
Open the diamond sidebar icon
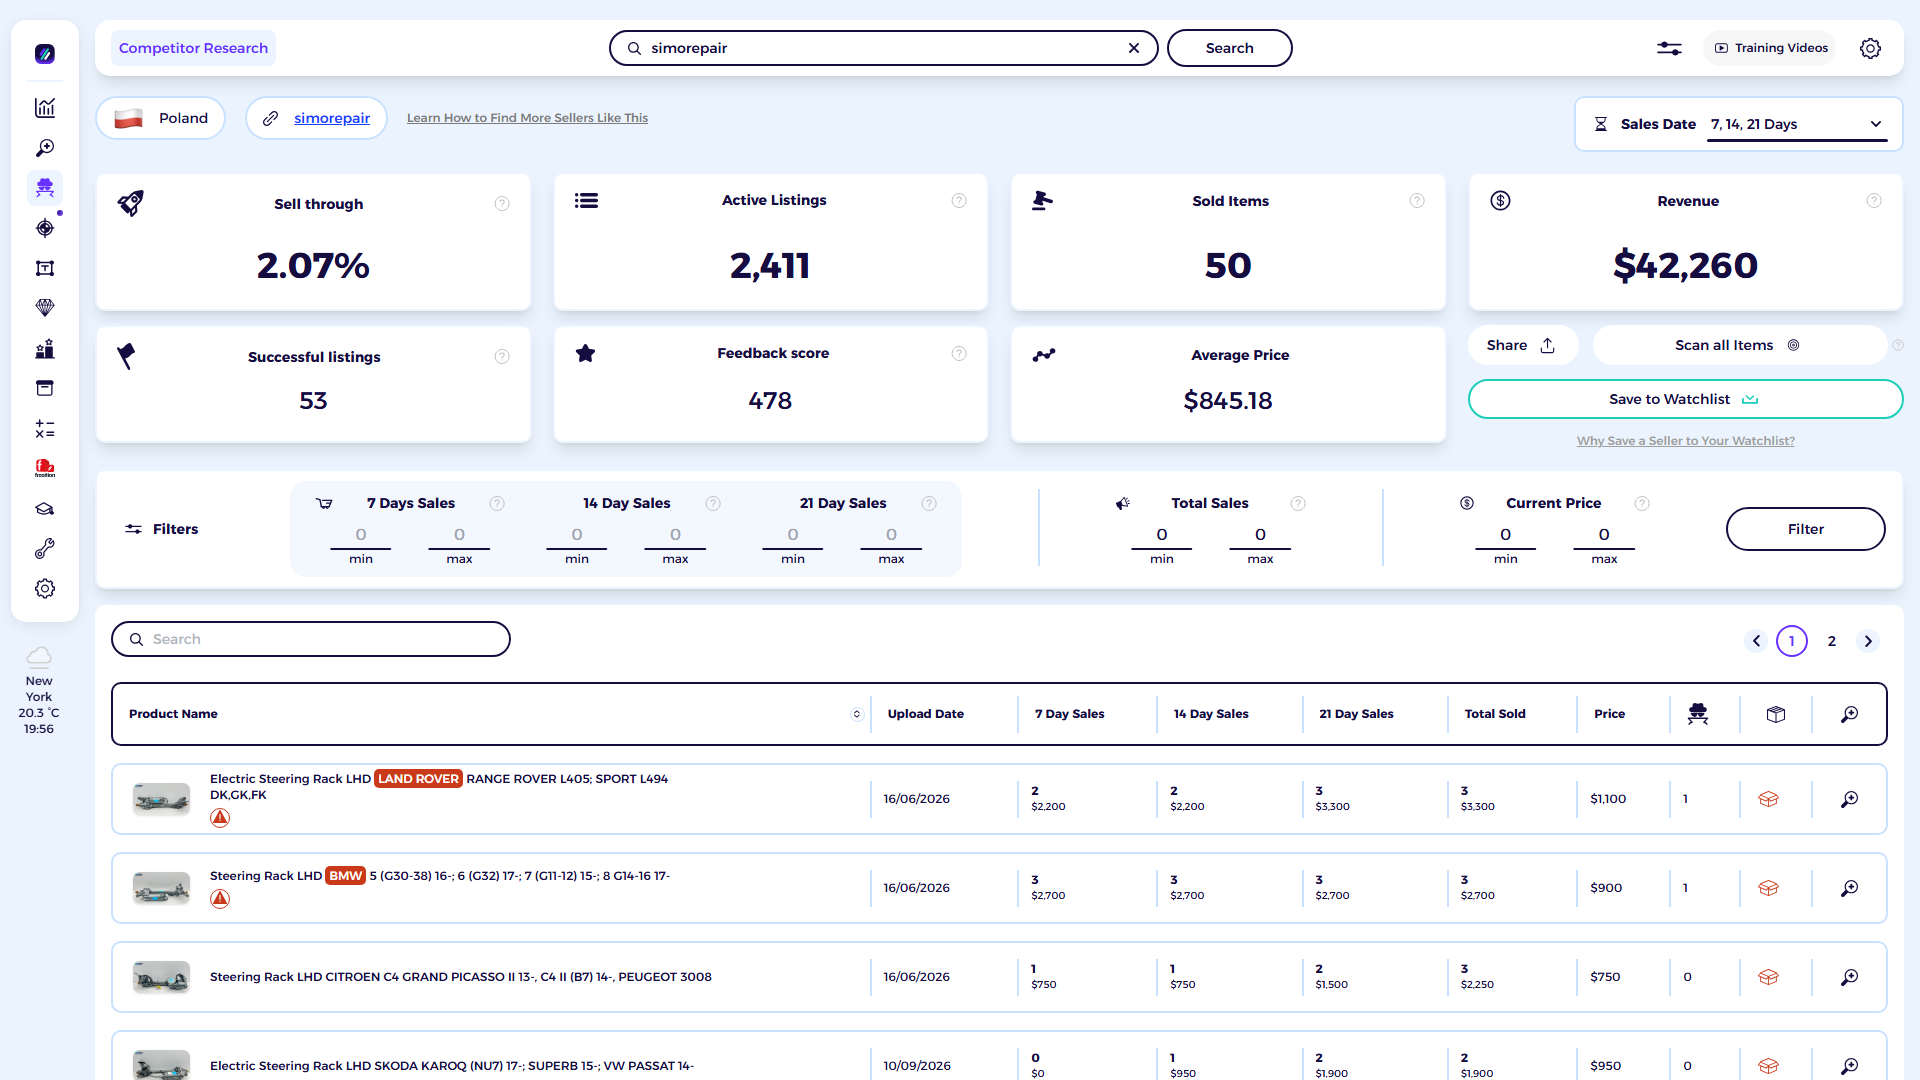click(x=45, y=308)
